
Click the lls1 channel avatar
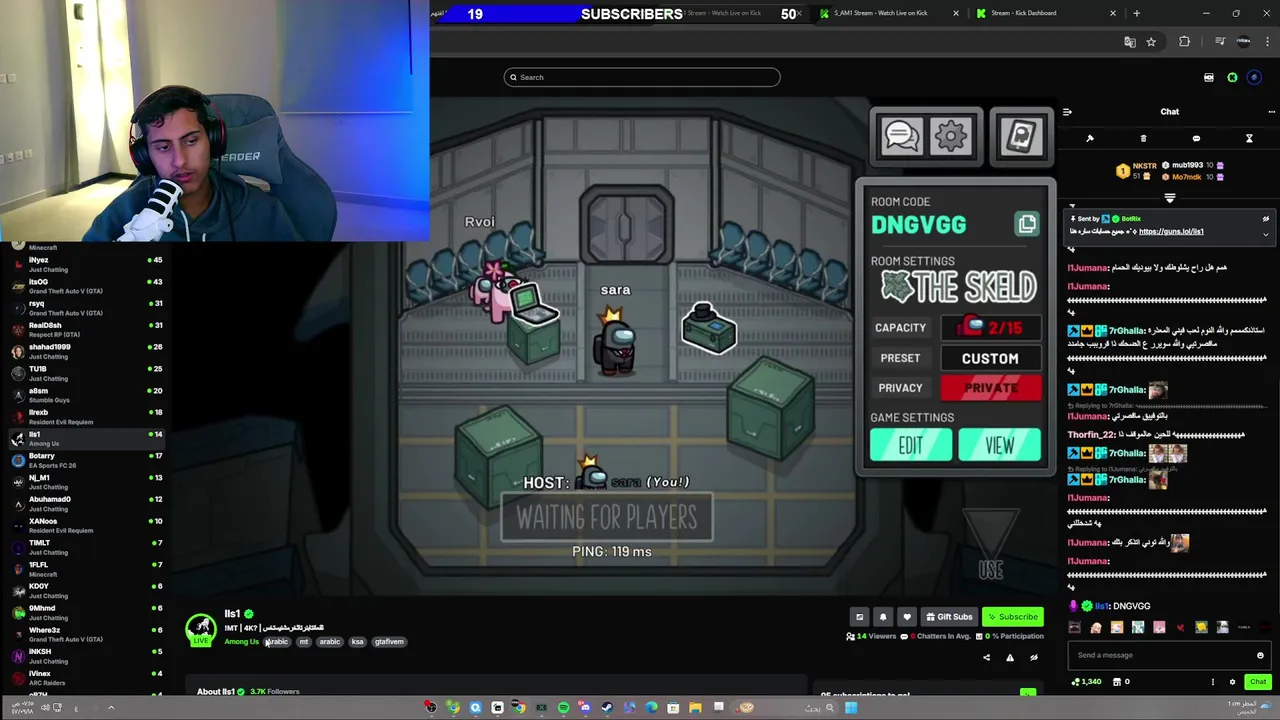tap(201, 628)
